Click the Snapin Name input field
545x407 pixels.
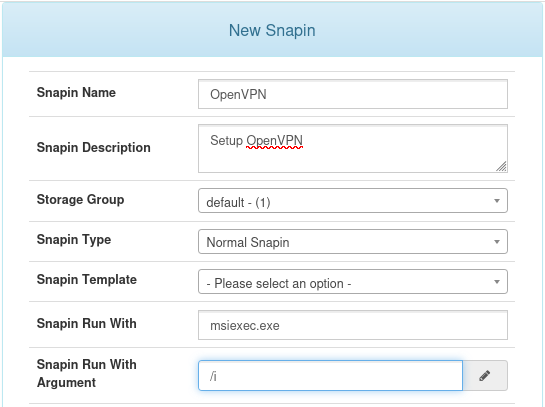click(x=353, y=94)
